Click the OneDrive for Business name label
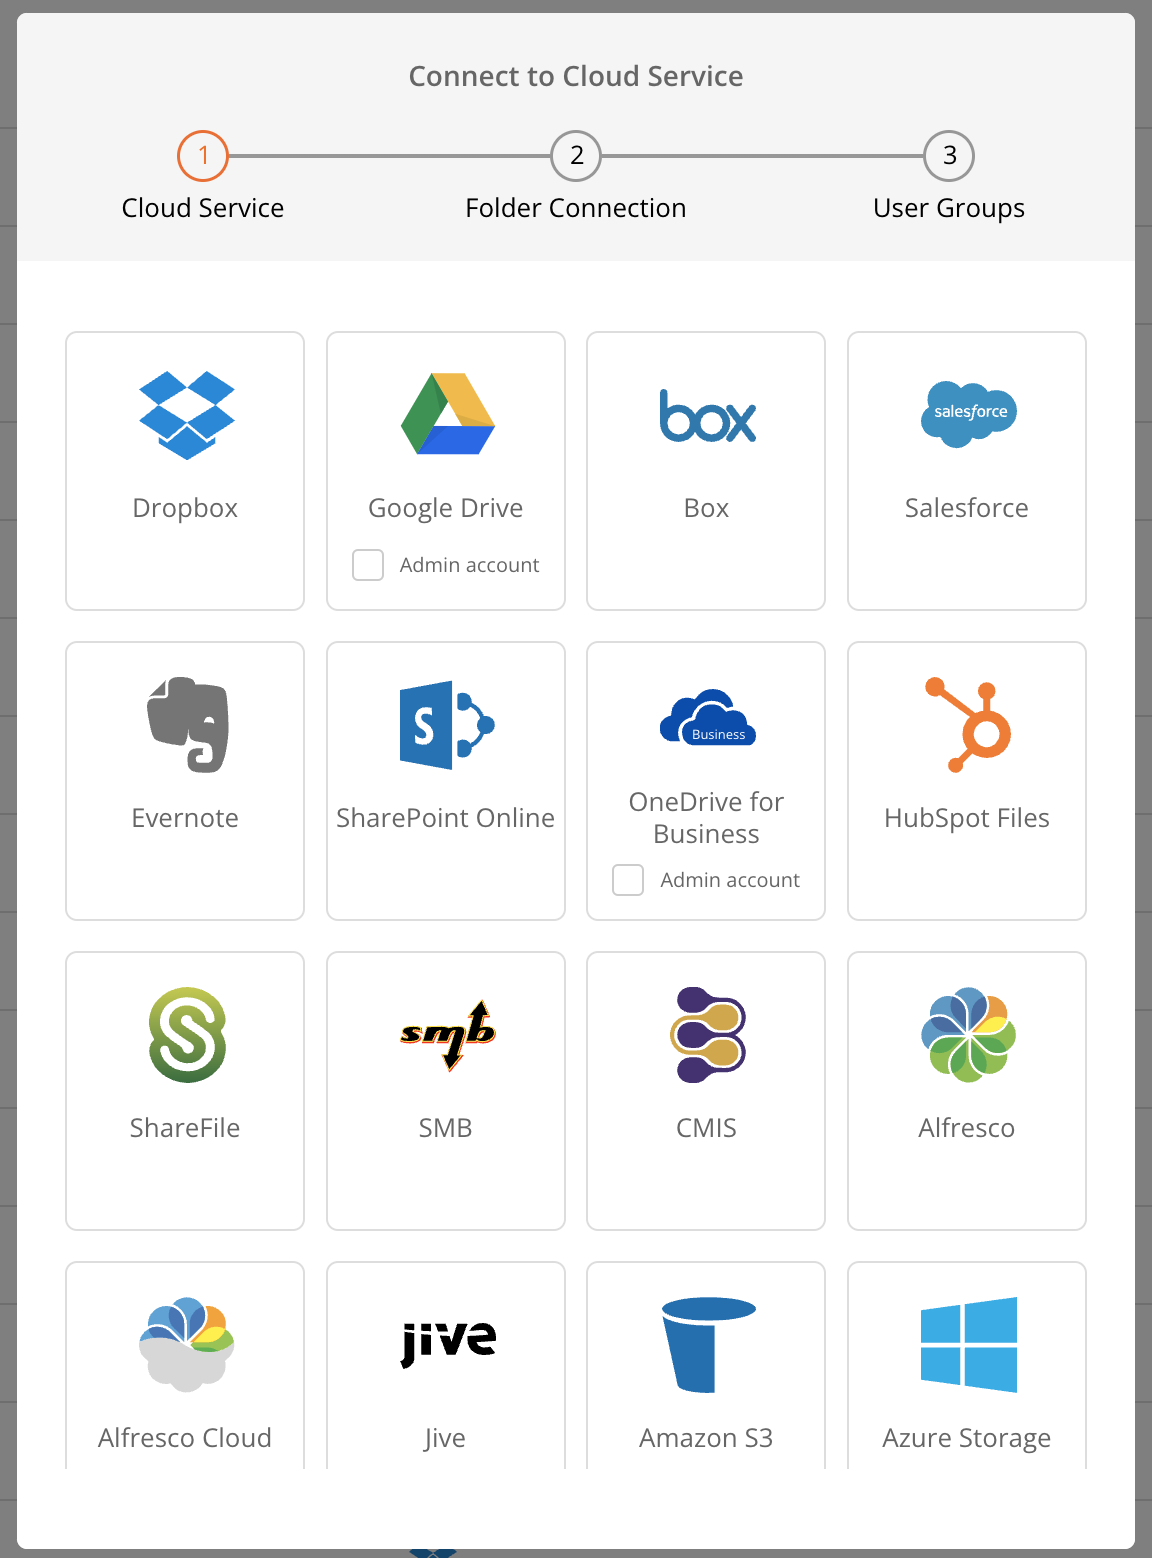This screenshot has width=1152, height=1558. (x=706, y=818)
